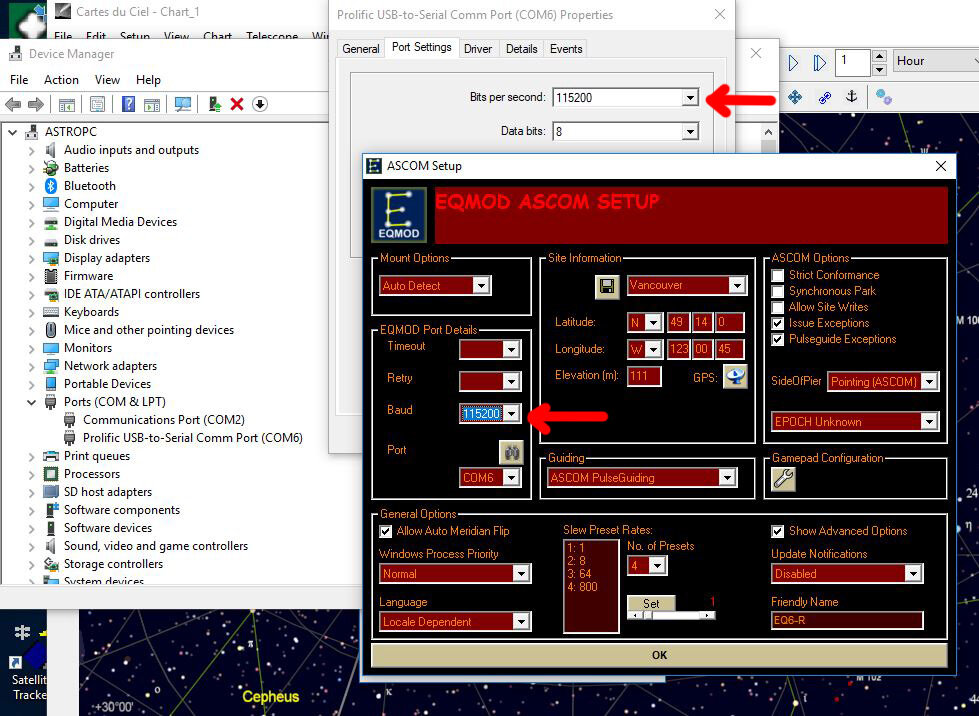Click the EQMOD logo icon
Screen dimensions: 979x716
[x=399, y=215]
